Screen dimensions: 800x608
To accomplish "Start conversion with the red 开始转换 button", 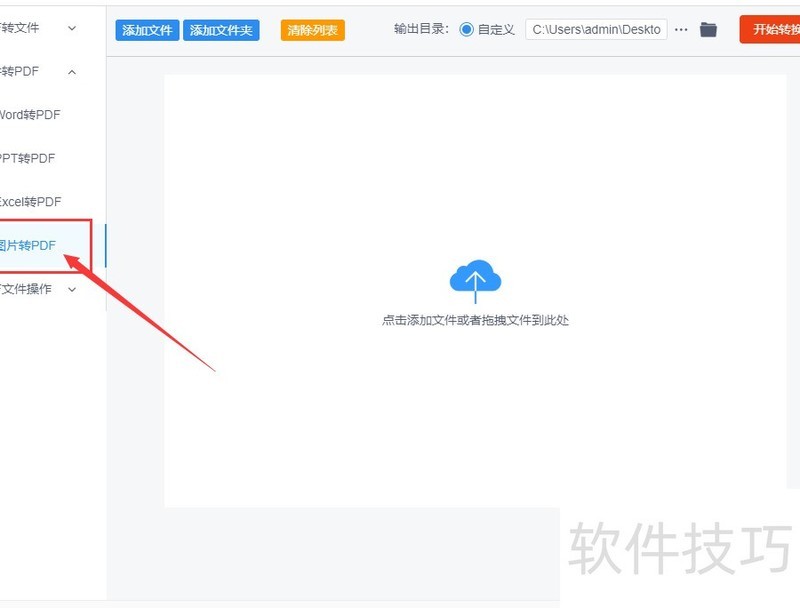I will coord(770,30).
